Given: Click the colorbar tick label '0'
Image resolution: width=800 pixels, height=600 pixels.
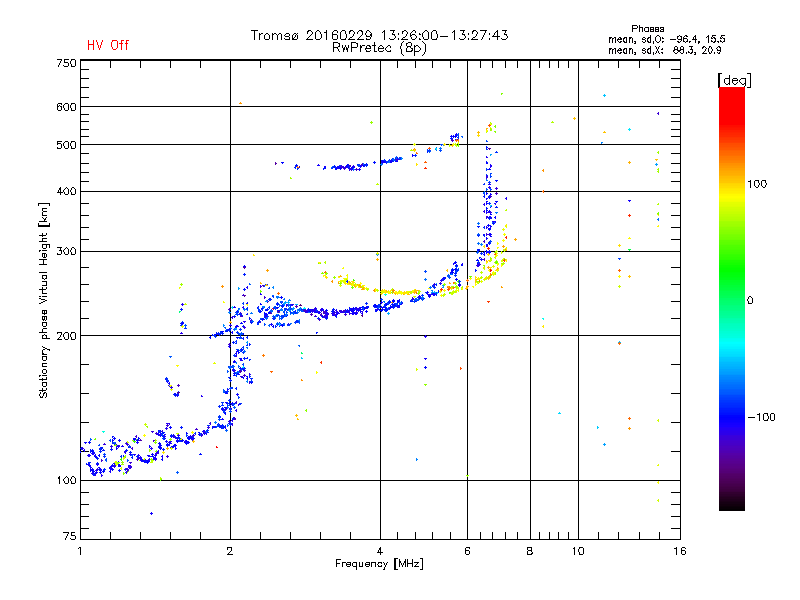Looking at the screenshot, I should click(x=750, y=301).
